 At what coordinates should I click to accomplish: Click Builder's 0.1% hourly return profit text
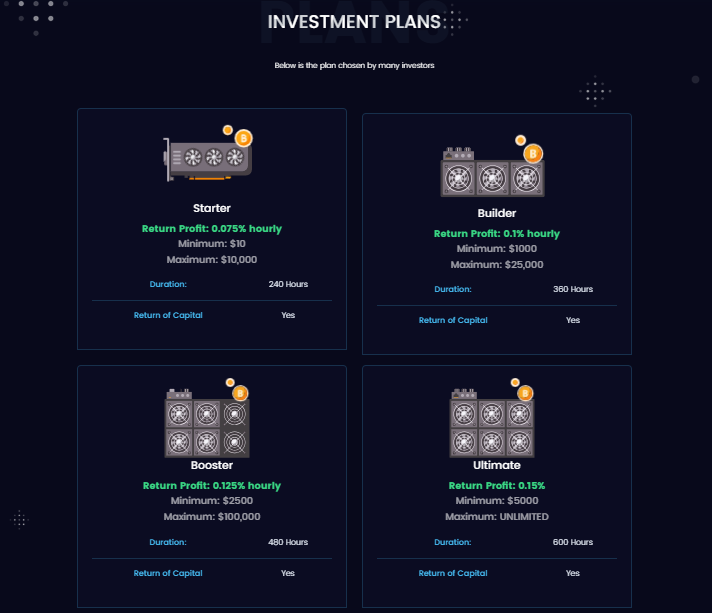pyautogui.click(x=497, y=233)
